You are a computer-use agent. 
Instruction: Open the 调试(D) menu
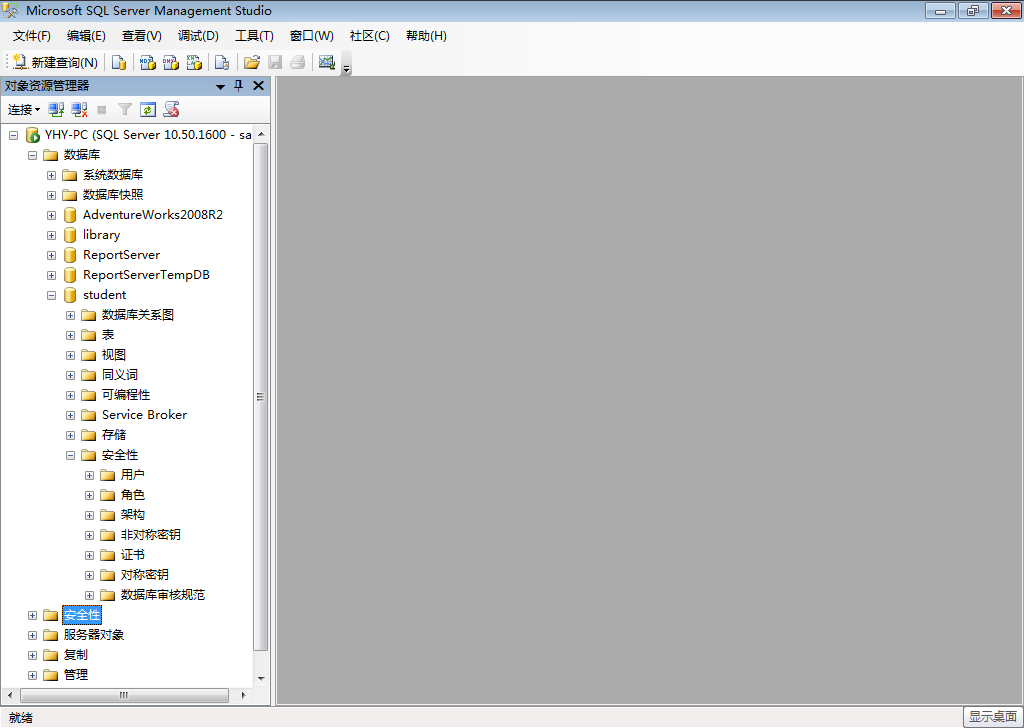pos(198,36)
